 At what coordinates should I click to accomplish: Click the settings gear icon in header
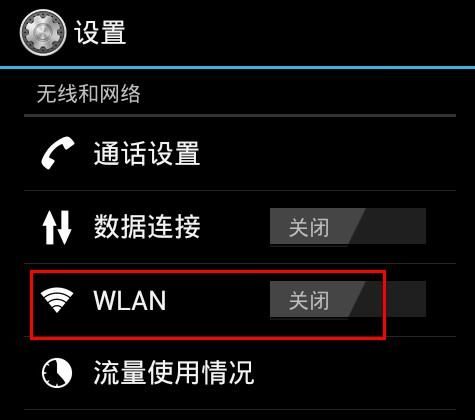(x=43, y=32)
